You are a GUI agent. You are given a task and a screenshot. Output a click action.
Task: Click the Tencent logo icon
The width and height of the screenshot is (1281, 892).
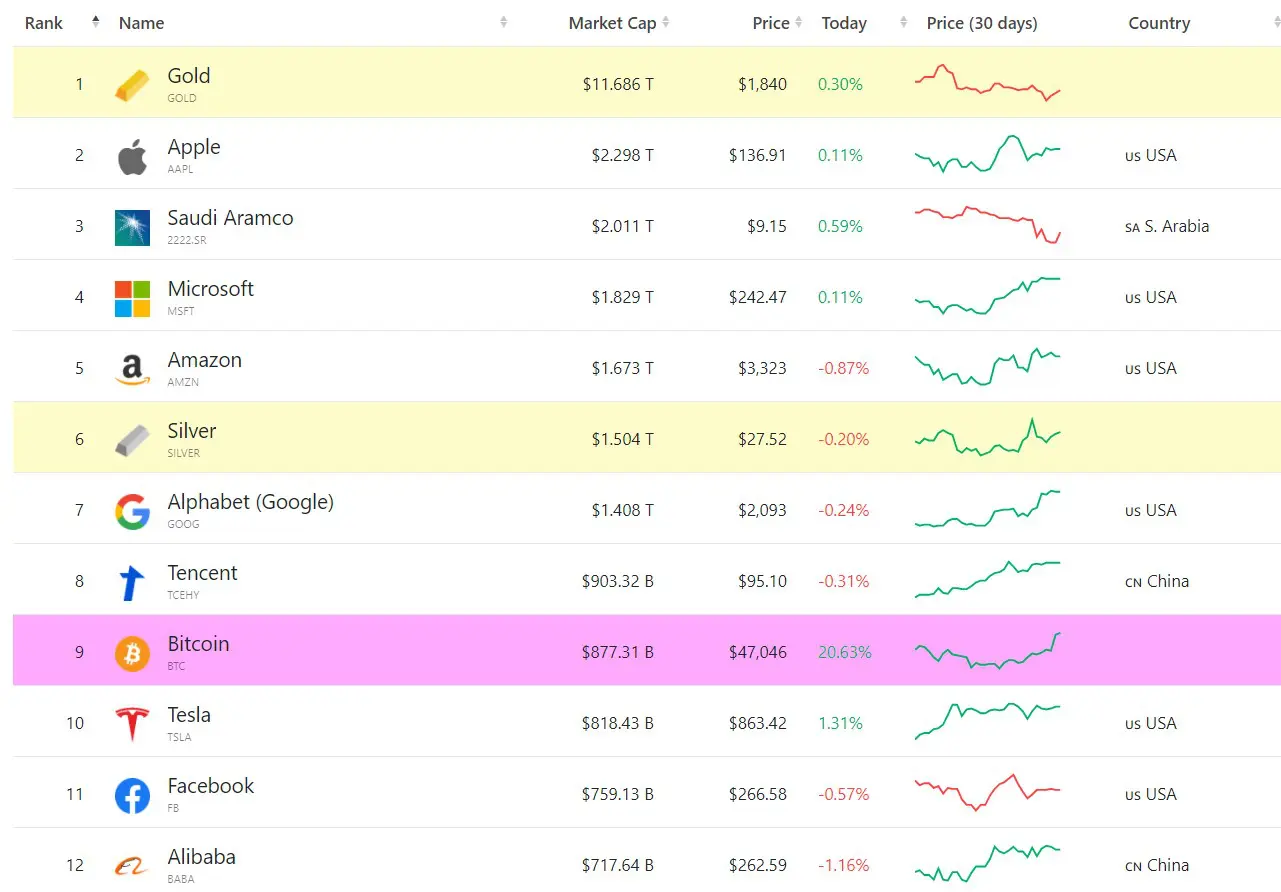coord(132,583)
